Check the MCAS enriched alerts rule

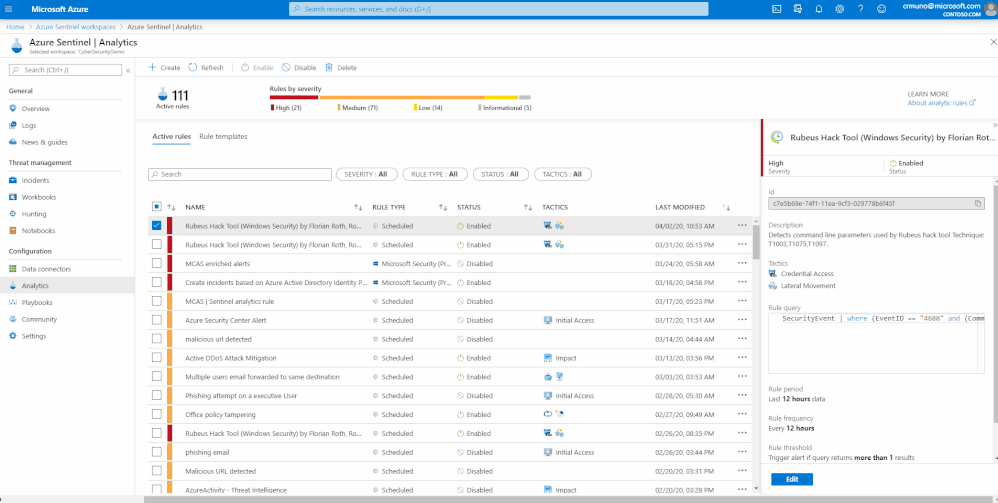(157, 263)
